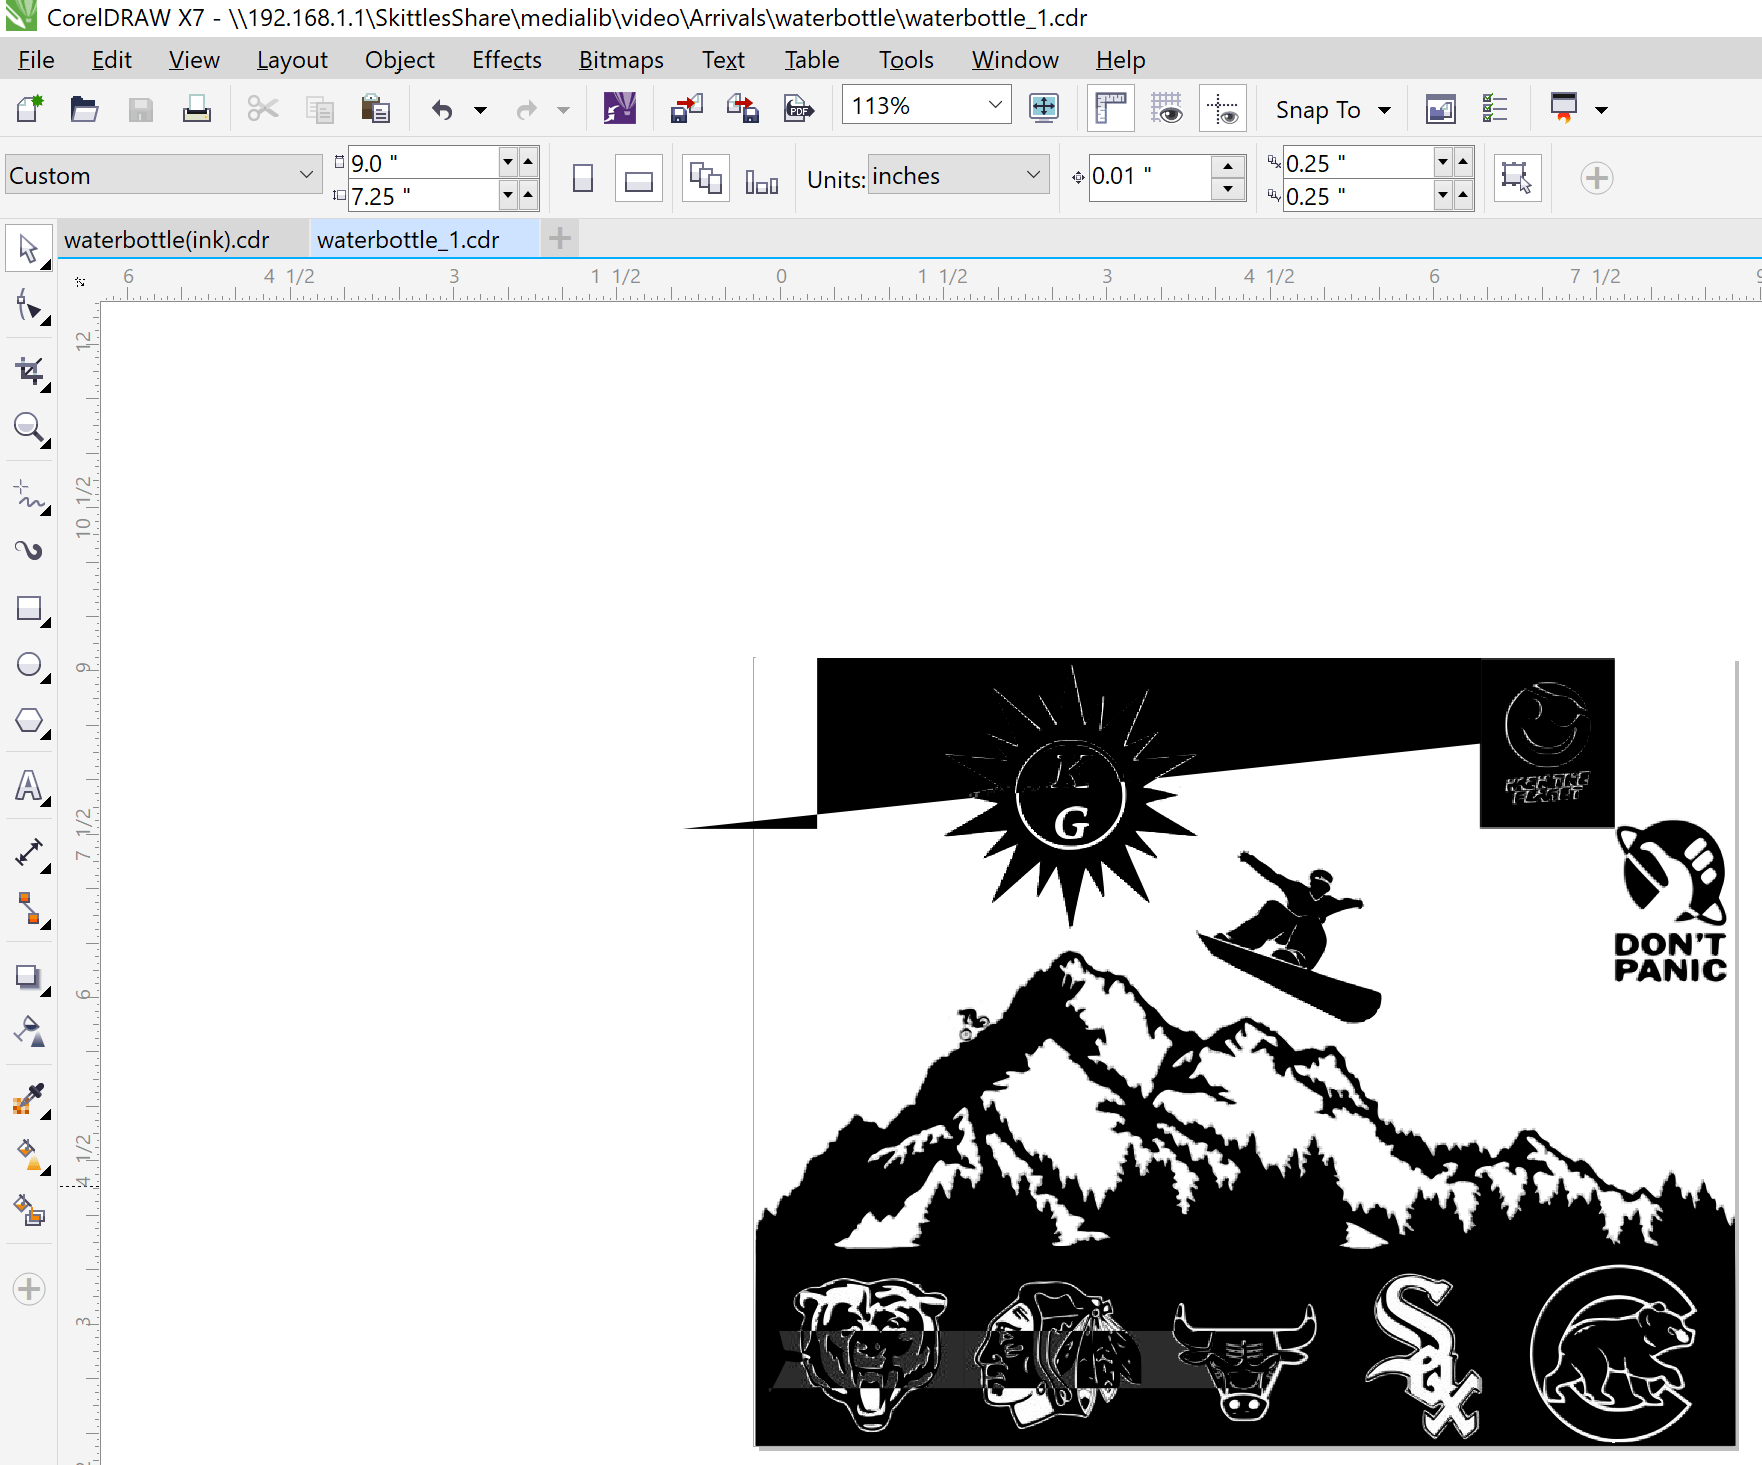
Task: Select the Shape edit tool
Action: (29, 306)
